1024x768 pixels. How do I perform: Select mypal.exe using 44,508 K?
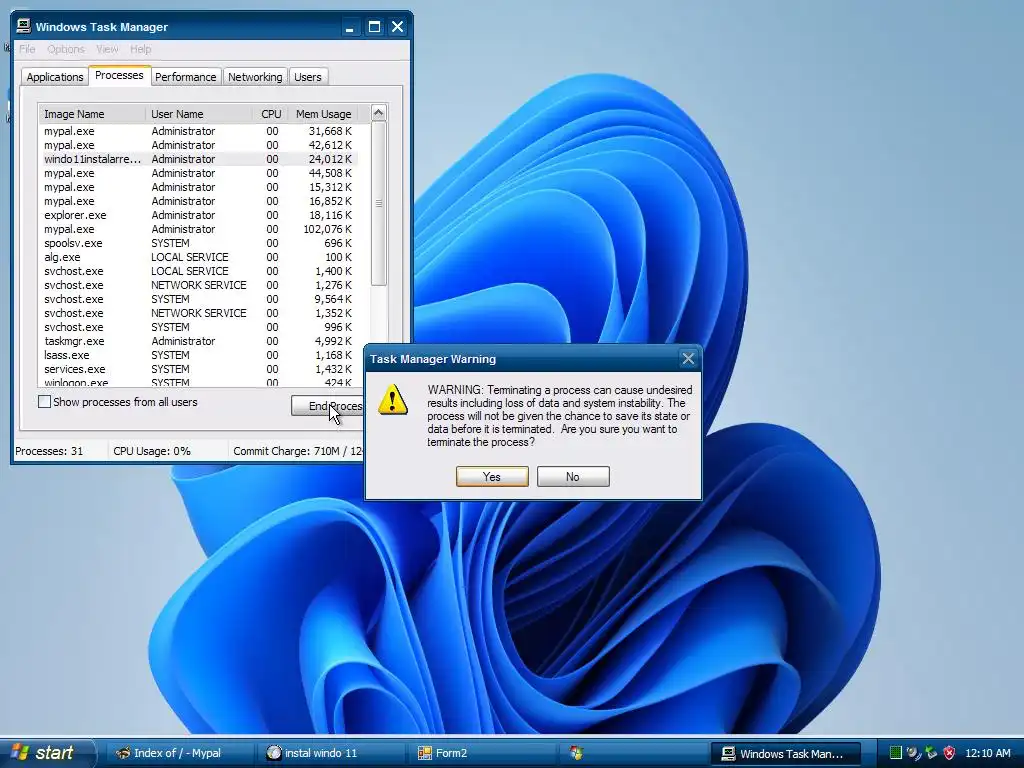(x=198, y=173)
